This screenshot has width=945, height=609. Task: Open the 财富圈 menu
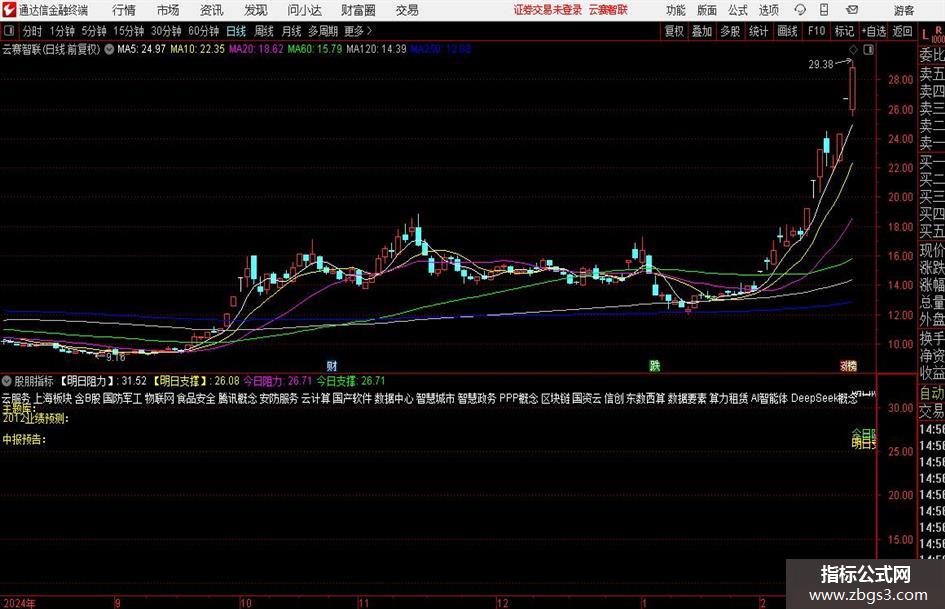358,10
